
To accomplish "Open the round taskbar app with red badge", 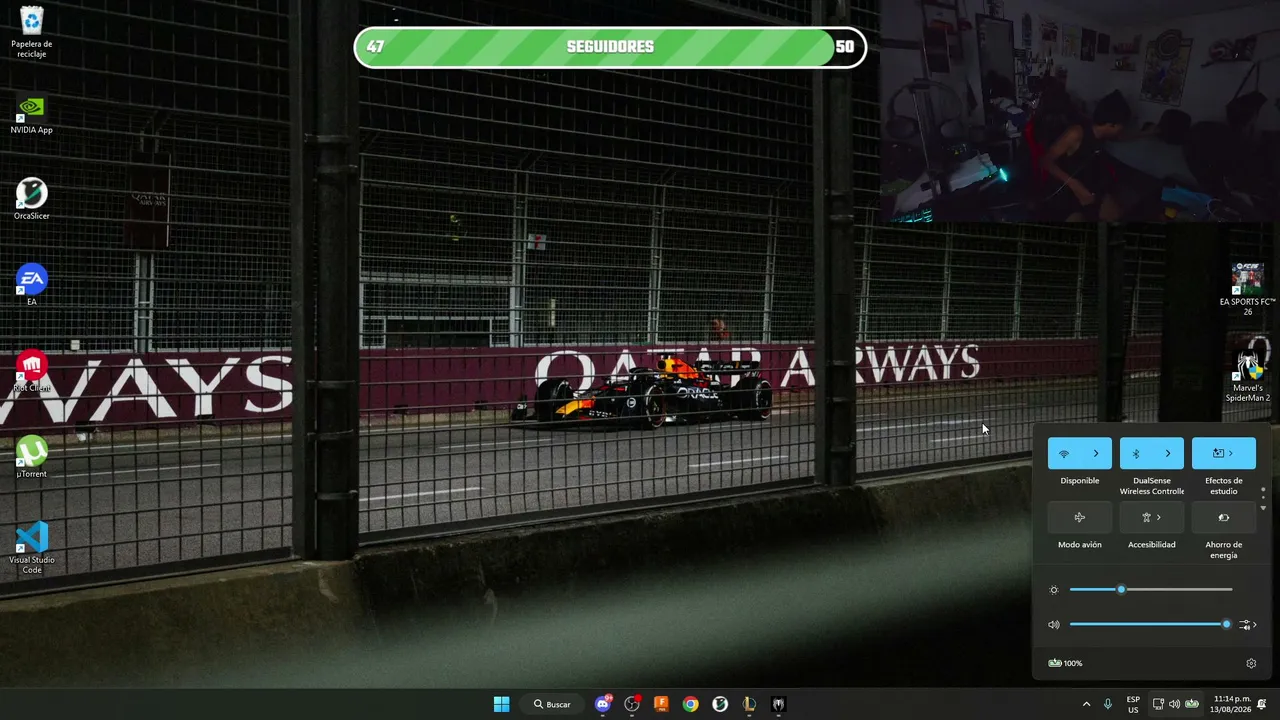I will tap(632, 704).
